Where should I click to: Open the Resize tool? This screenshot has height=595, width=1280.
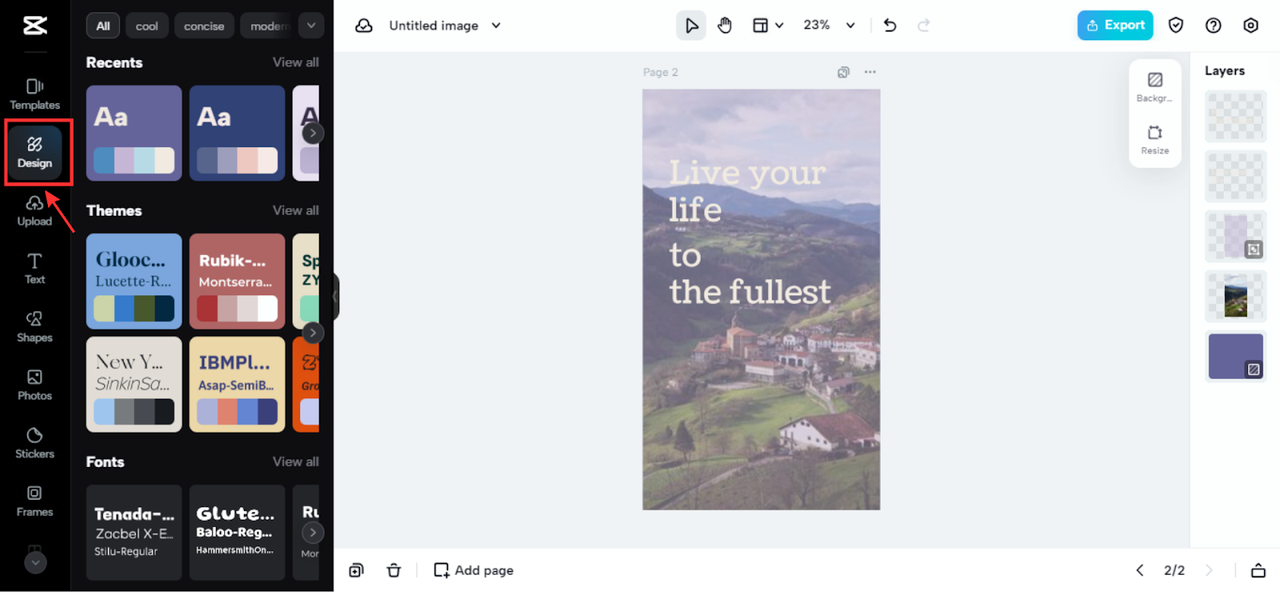point(1155,140)
